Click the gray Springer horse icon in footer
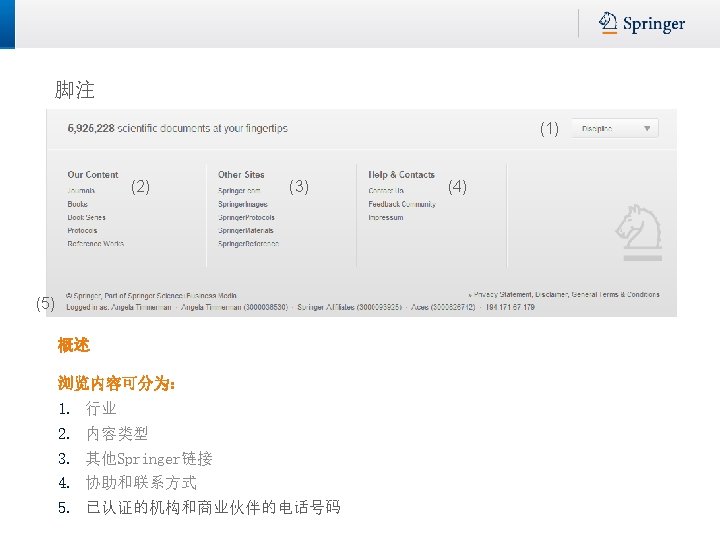This screenshot has height=540, width=720. point(639,232)
